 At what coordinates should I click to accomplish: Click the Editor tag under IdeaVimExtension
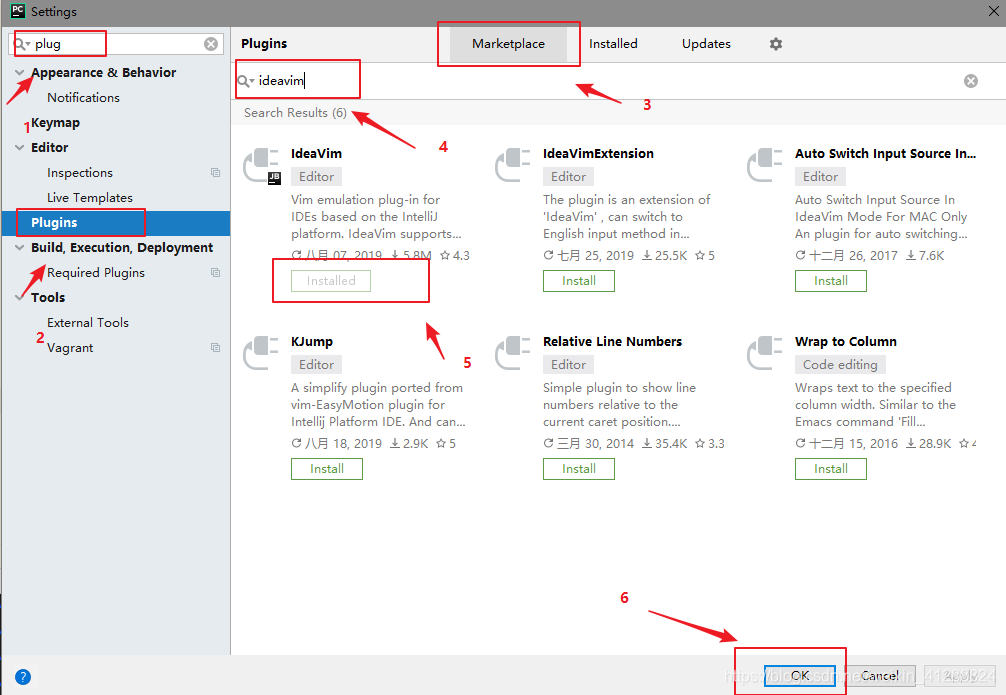tap(568, 176)
